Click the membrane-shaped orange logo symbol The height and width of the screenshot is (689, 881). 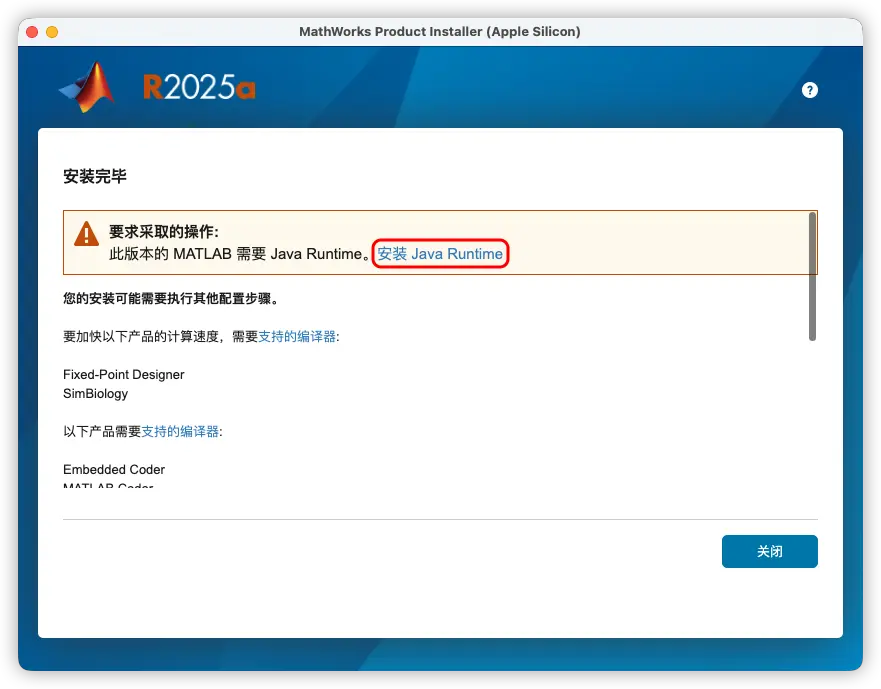pos(85,87)
